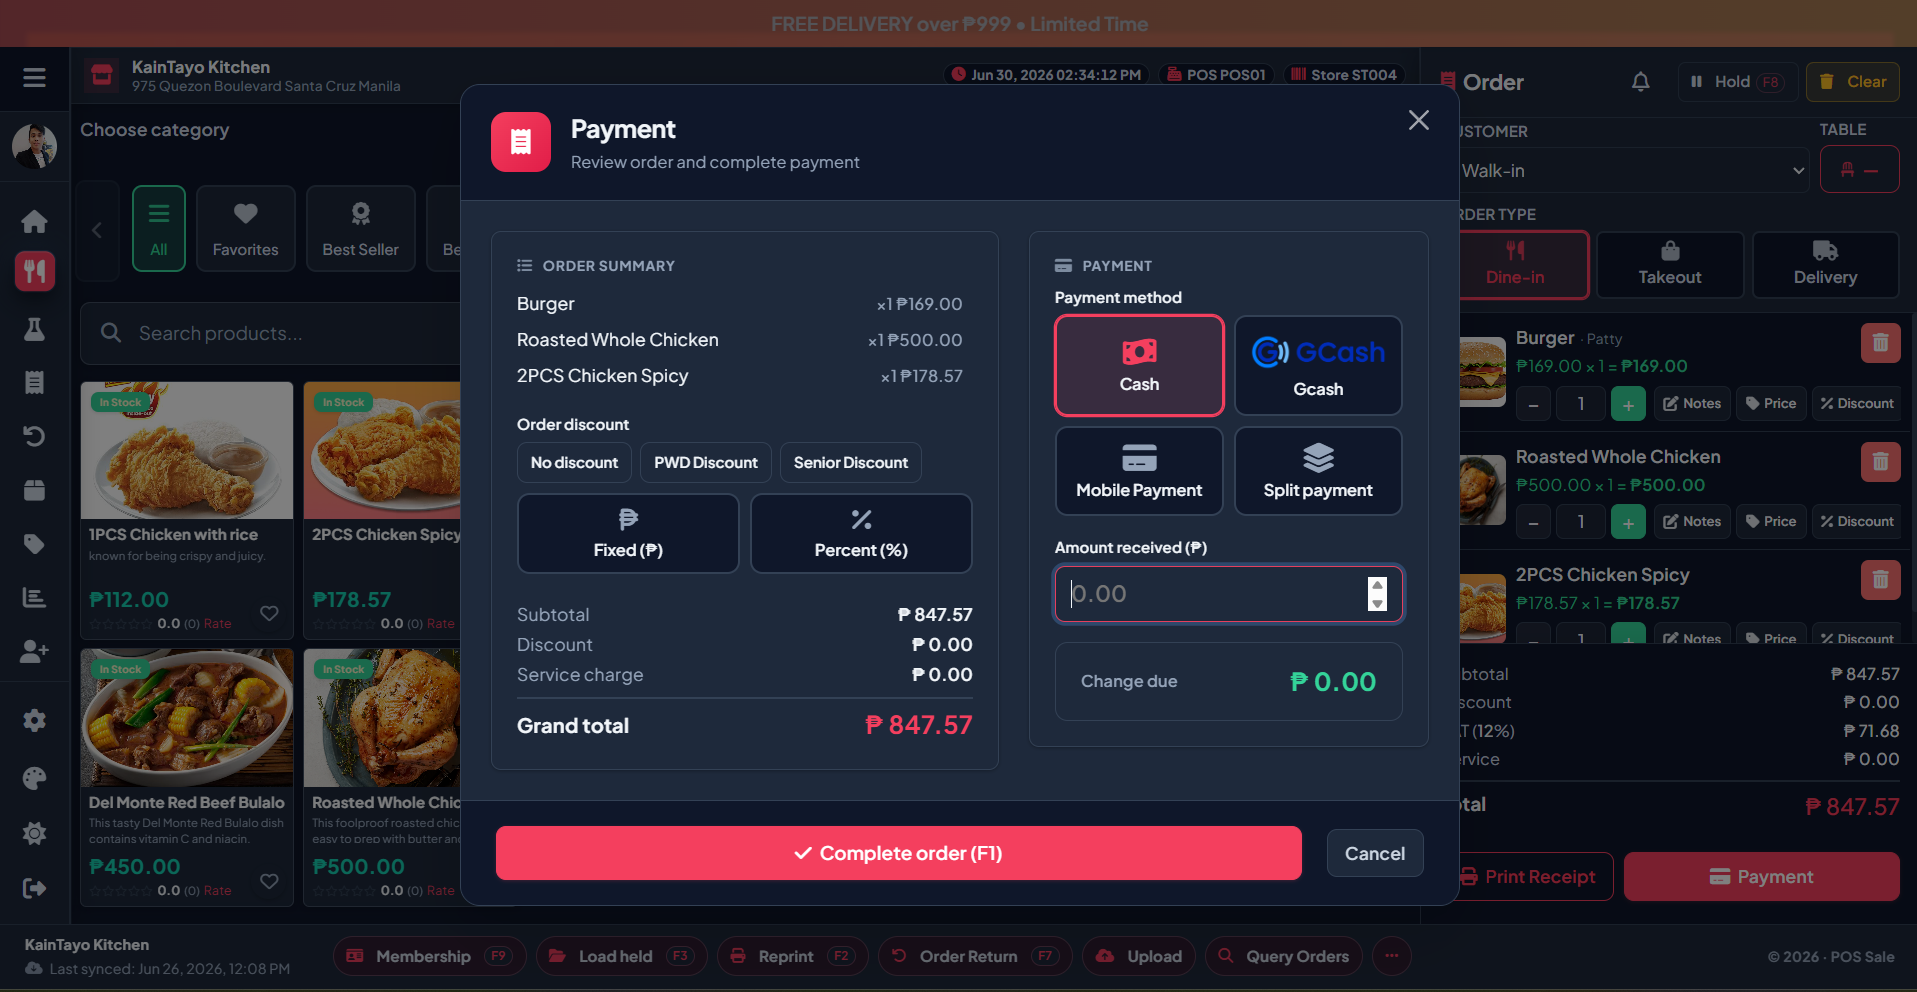Open the undo history sidebar icon

coord(34,436)
